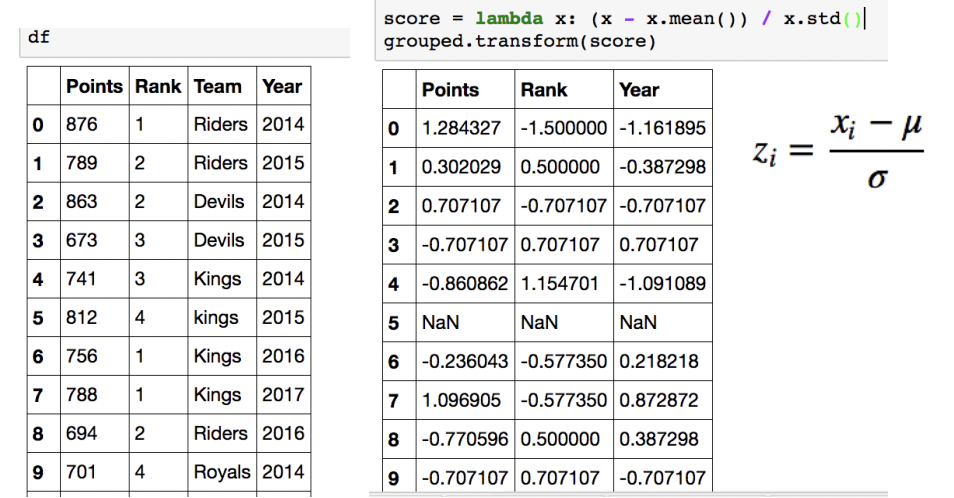
Task: Click the Year 2017 cell
Action: pyautogui.click(x=283, y=395)
